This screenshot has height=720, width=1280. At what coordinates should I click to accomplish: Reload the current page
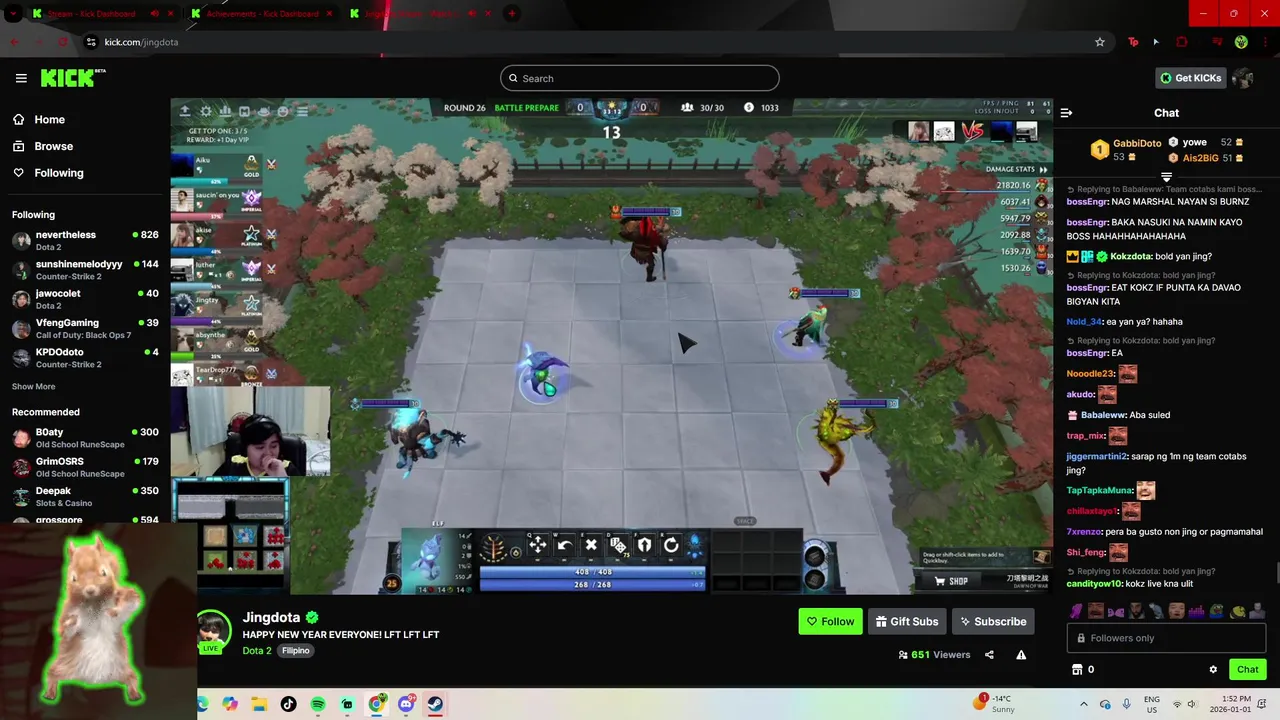[63, 42]
